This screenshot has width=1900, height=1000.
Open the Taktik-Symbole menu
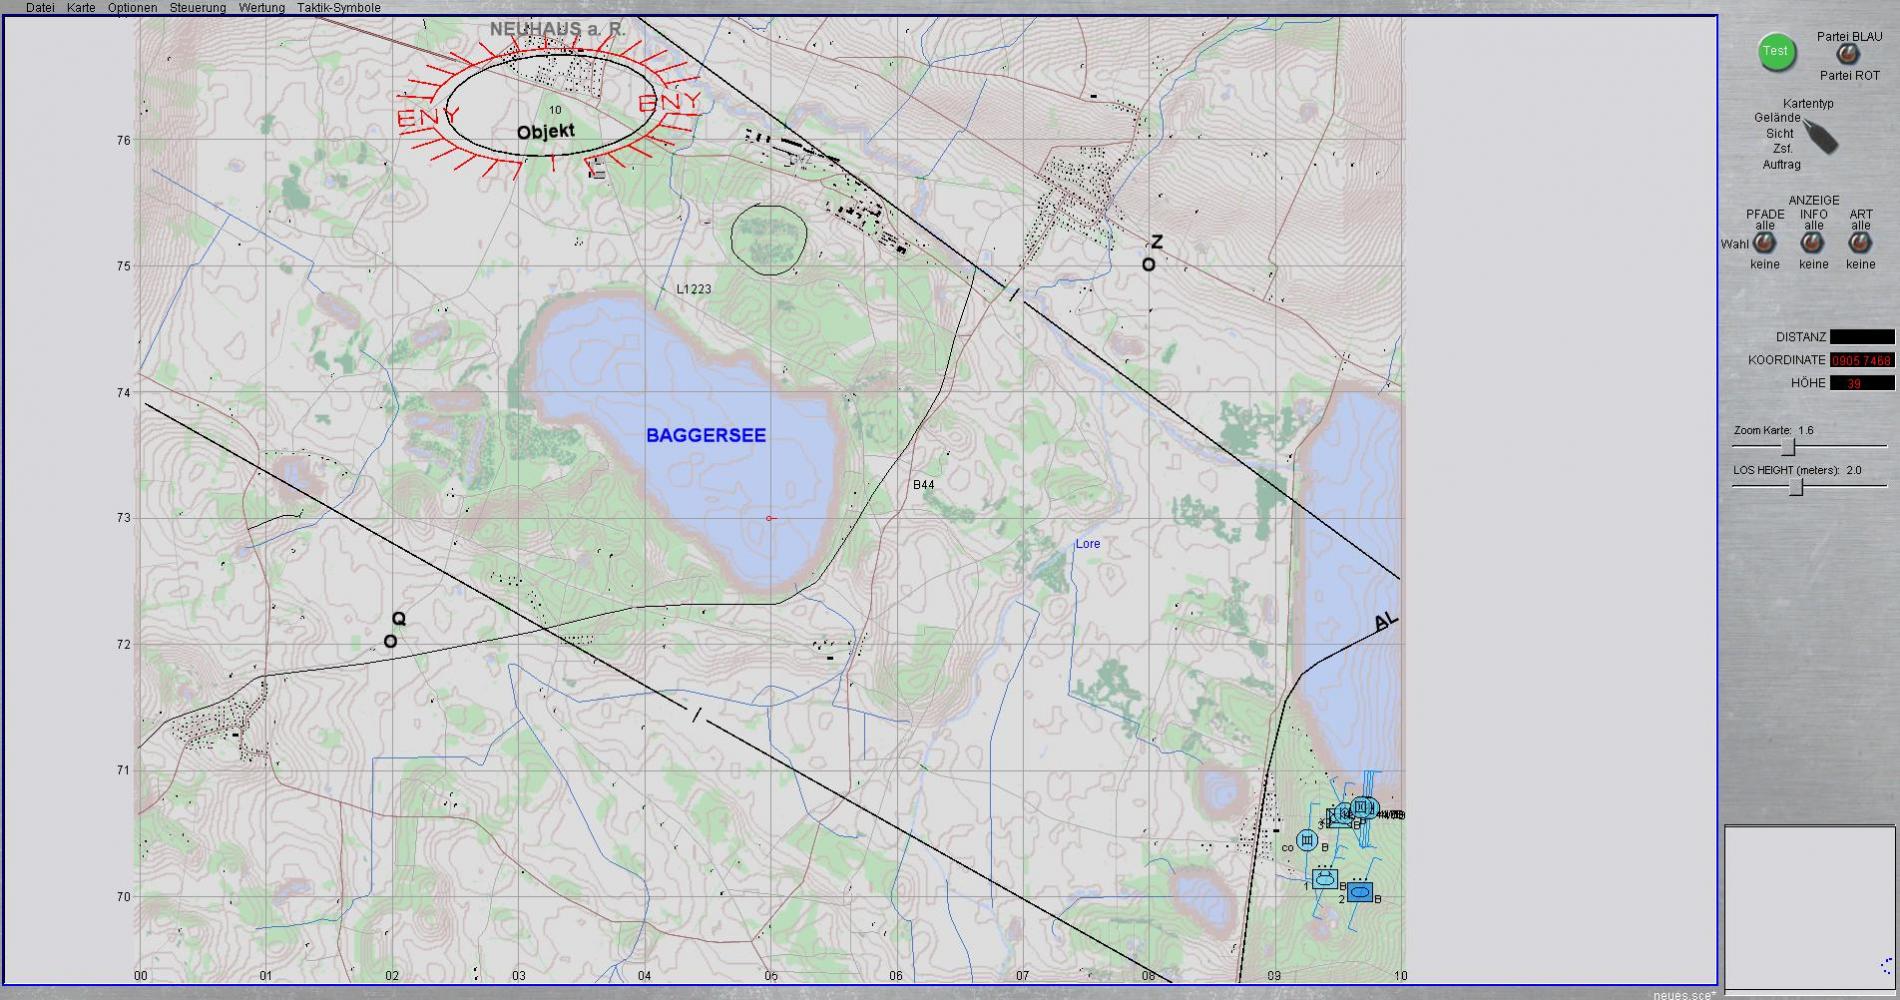point(338,8)
